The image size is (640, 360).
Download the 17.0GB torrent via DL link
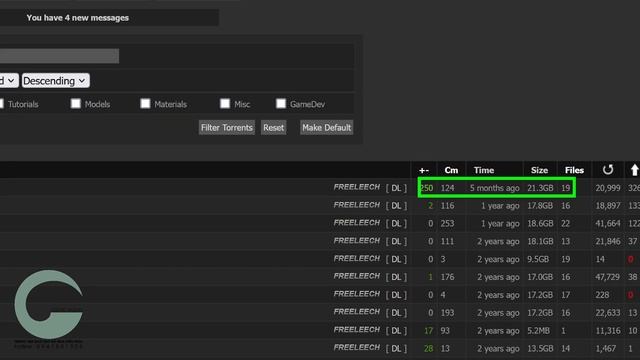396,277
